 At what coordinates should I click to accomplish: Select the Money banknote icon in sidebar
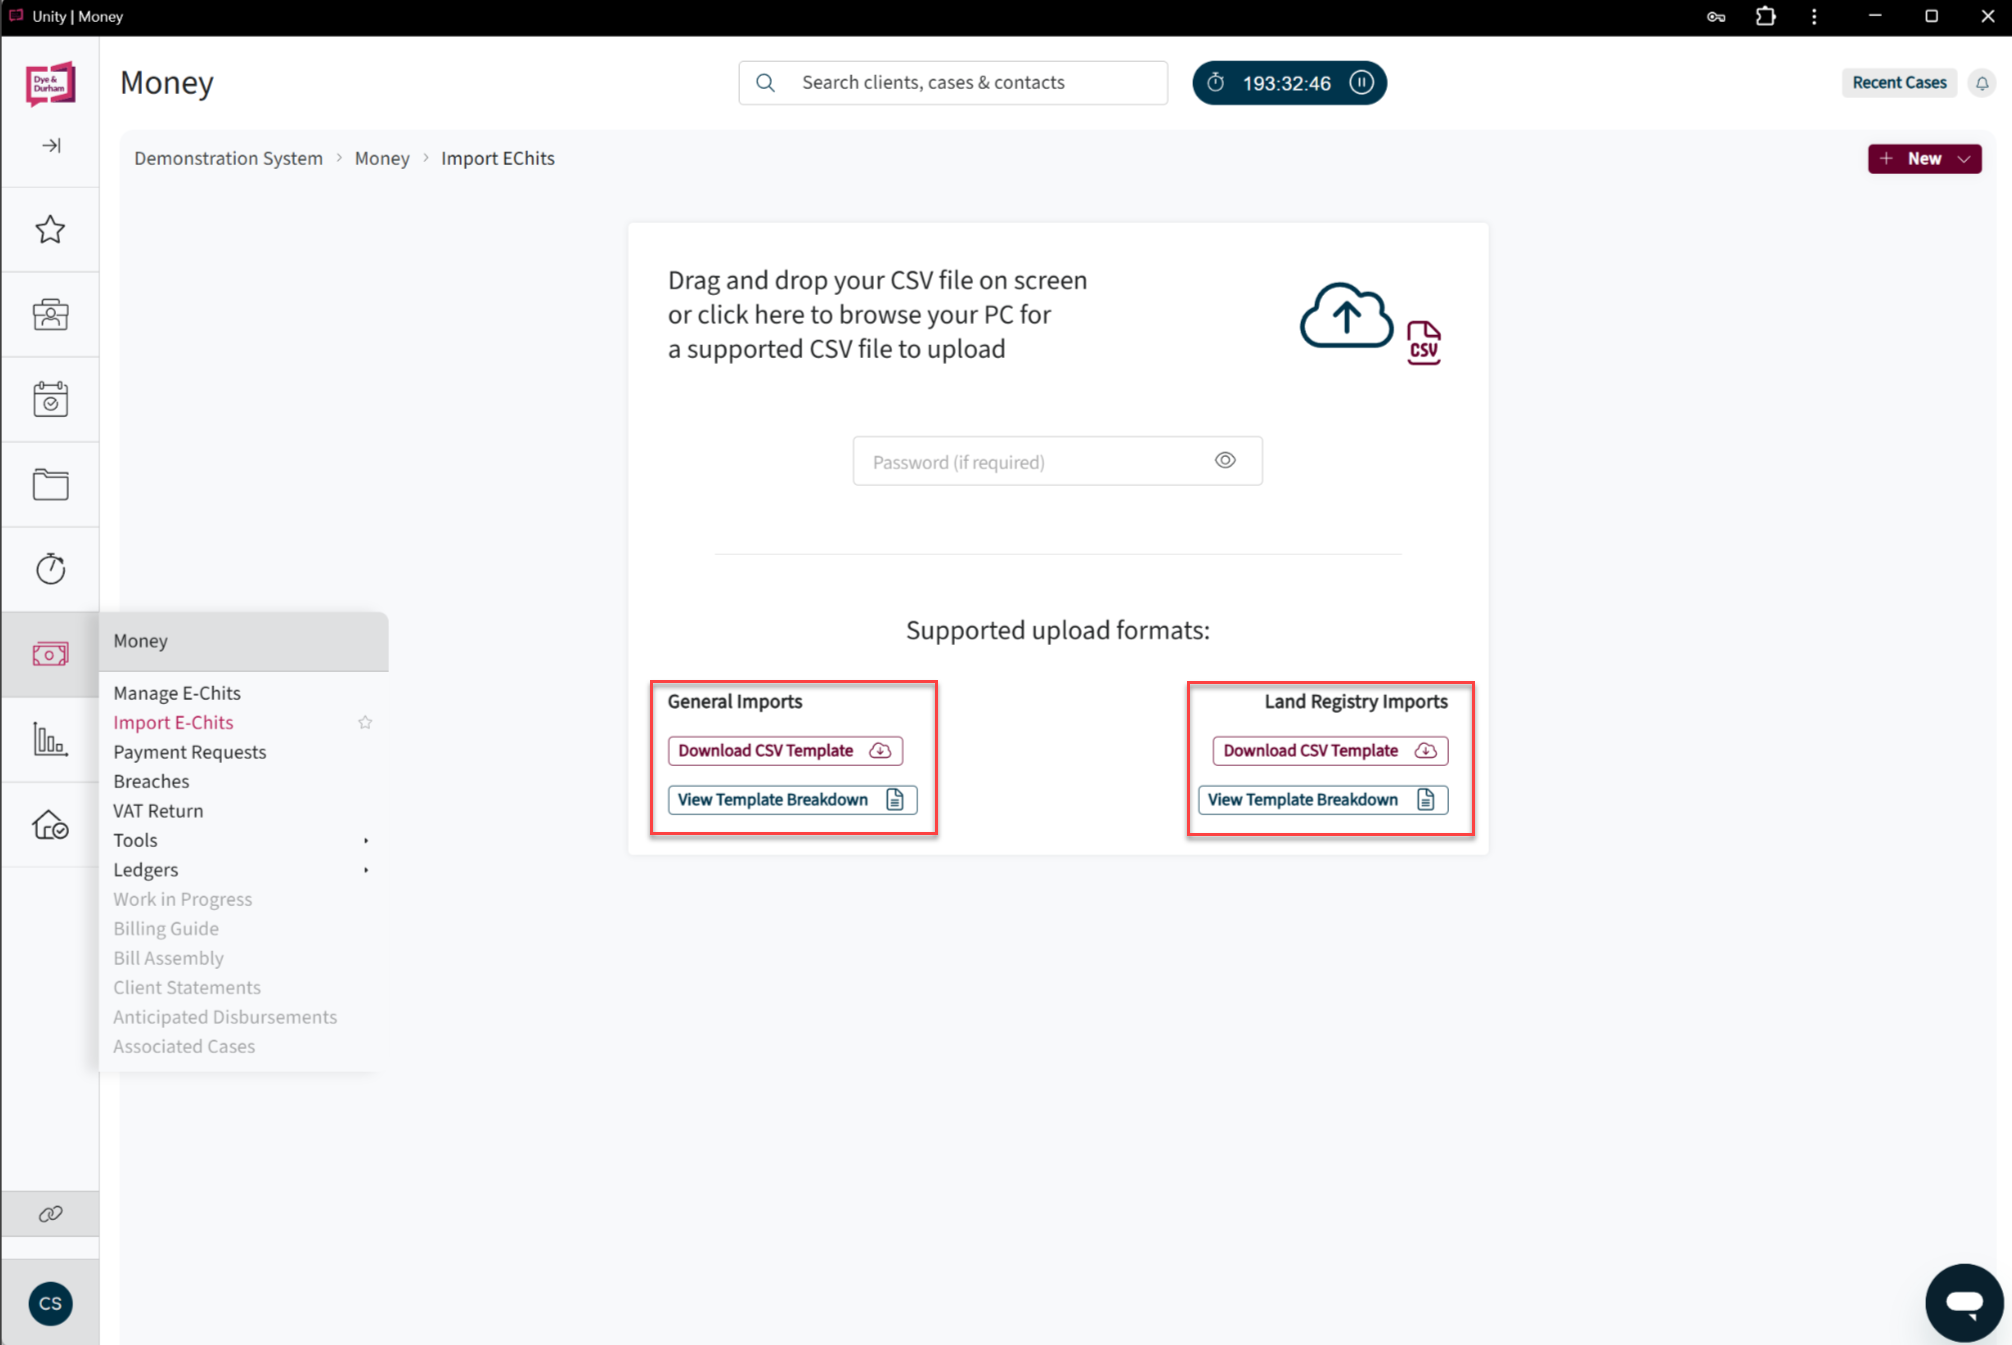50,654
